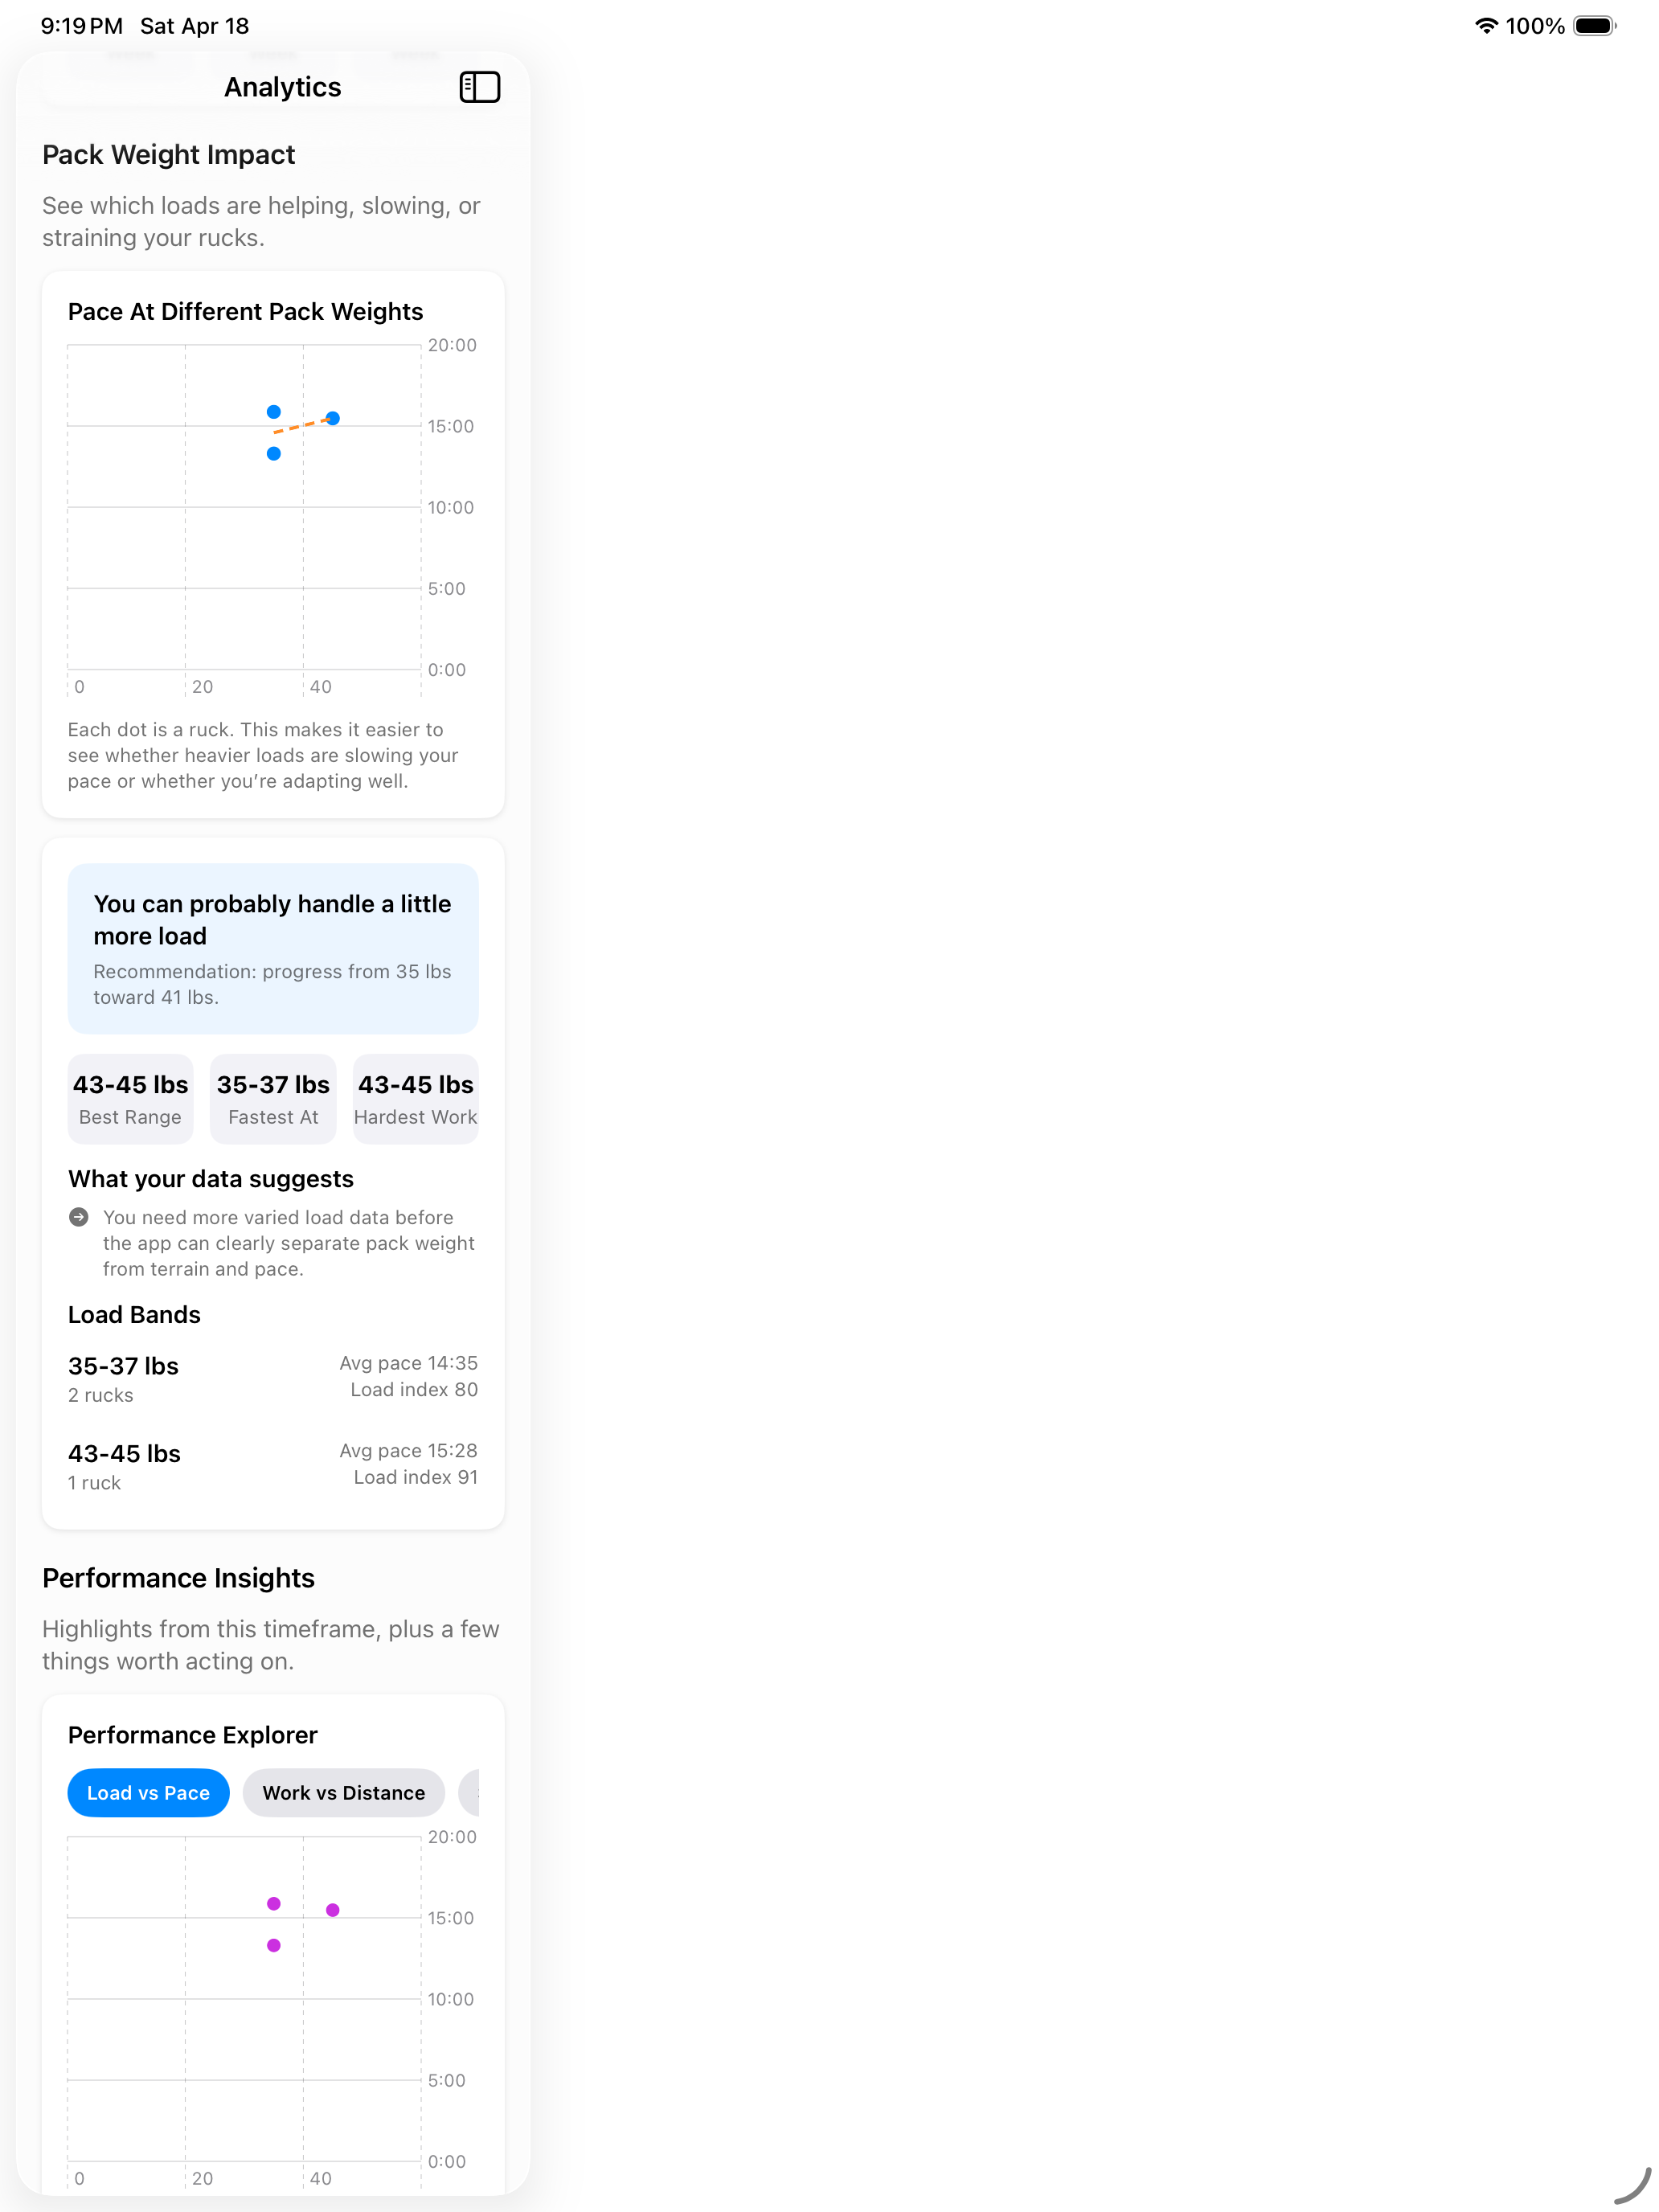Screen dimensions: 1659x2212
Task: Click the 20:00 label on the pace chart
Action: point(452,345)
